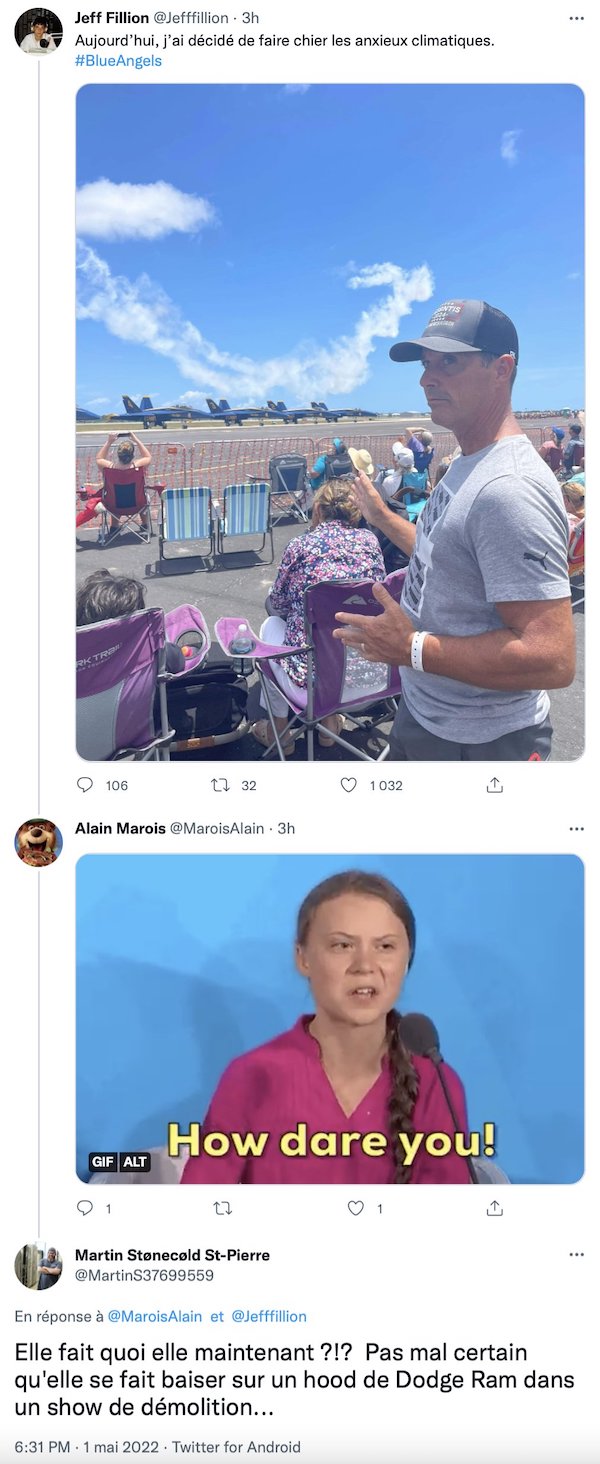Screen dimensions: 600x1464
Task: Open @Jefffillion mention in reply header
Action: 269,1316
